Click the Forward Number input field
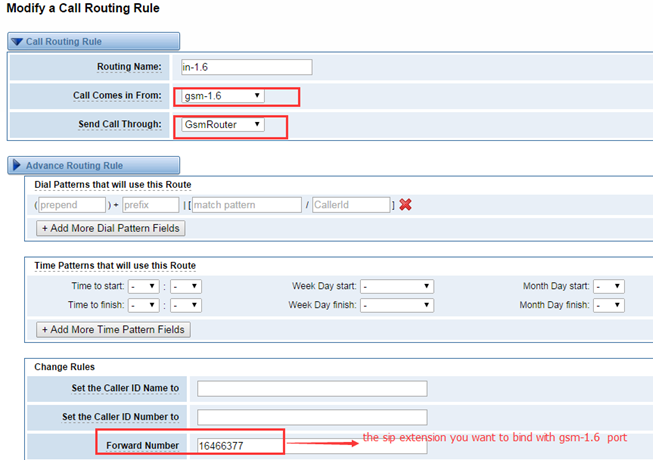Image resolution: width=653 pixels, height=460 pixels. pyautogui.click(x=312, y=446)
